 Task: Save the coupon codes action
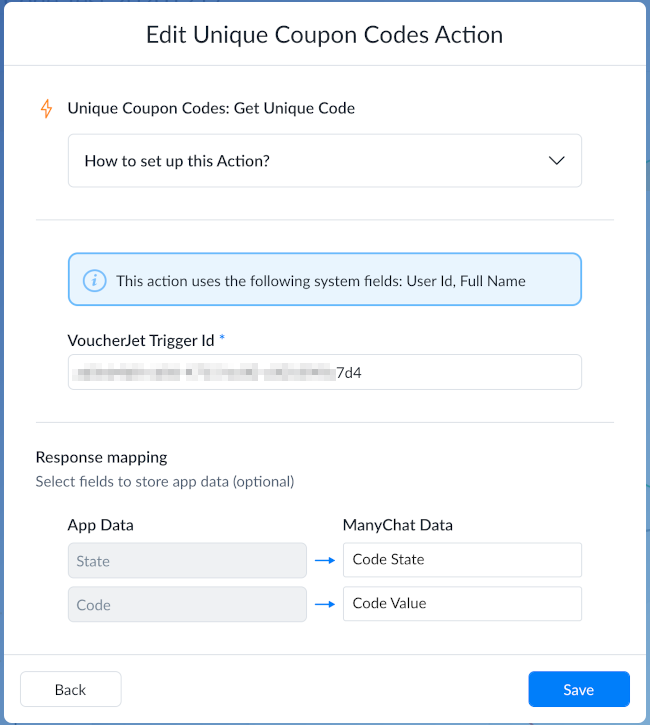(x=579, y=689)
